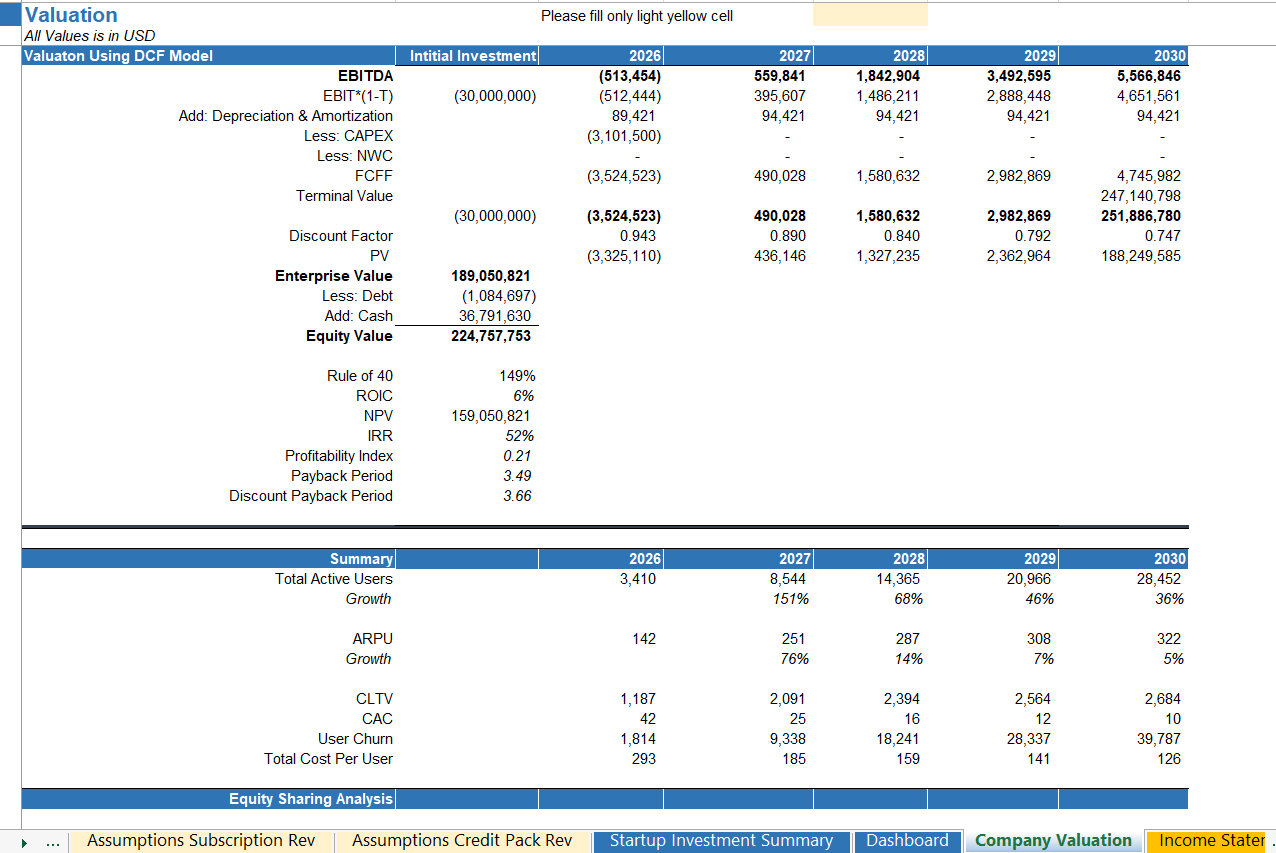
Task: Click the Summary section header cell
Action: coord(362,558)
